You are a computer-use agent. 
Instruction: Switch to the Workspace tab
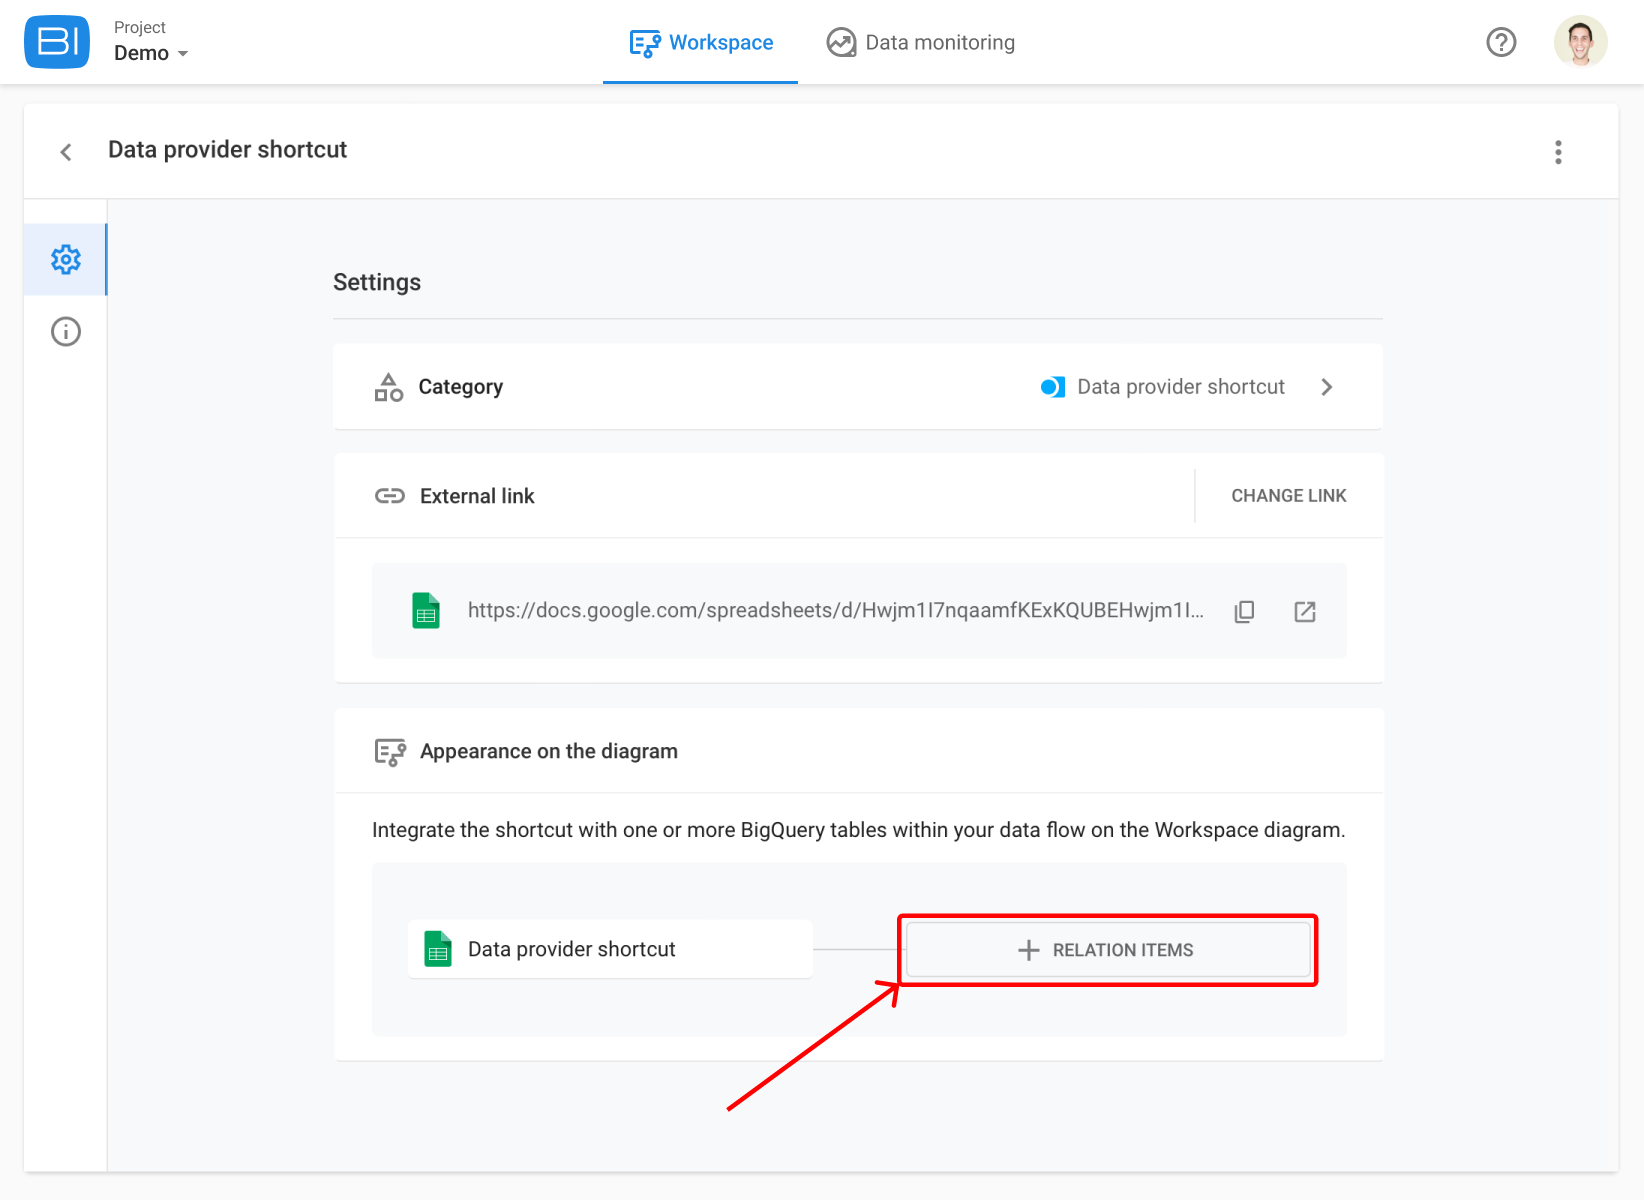click(x=701, y=43)
